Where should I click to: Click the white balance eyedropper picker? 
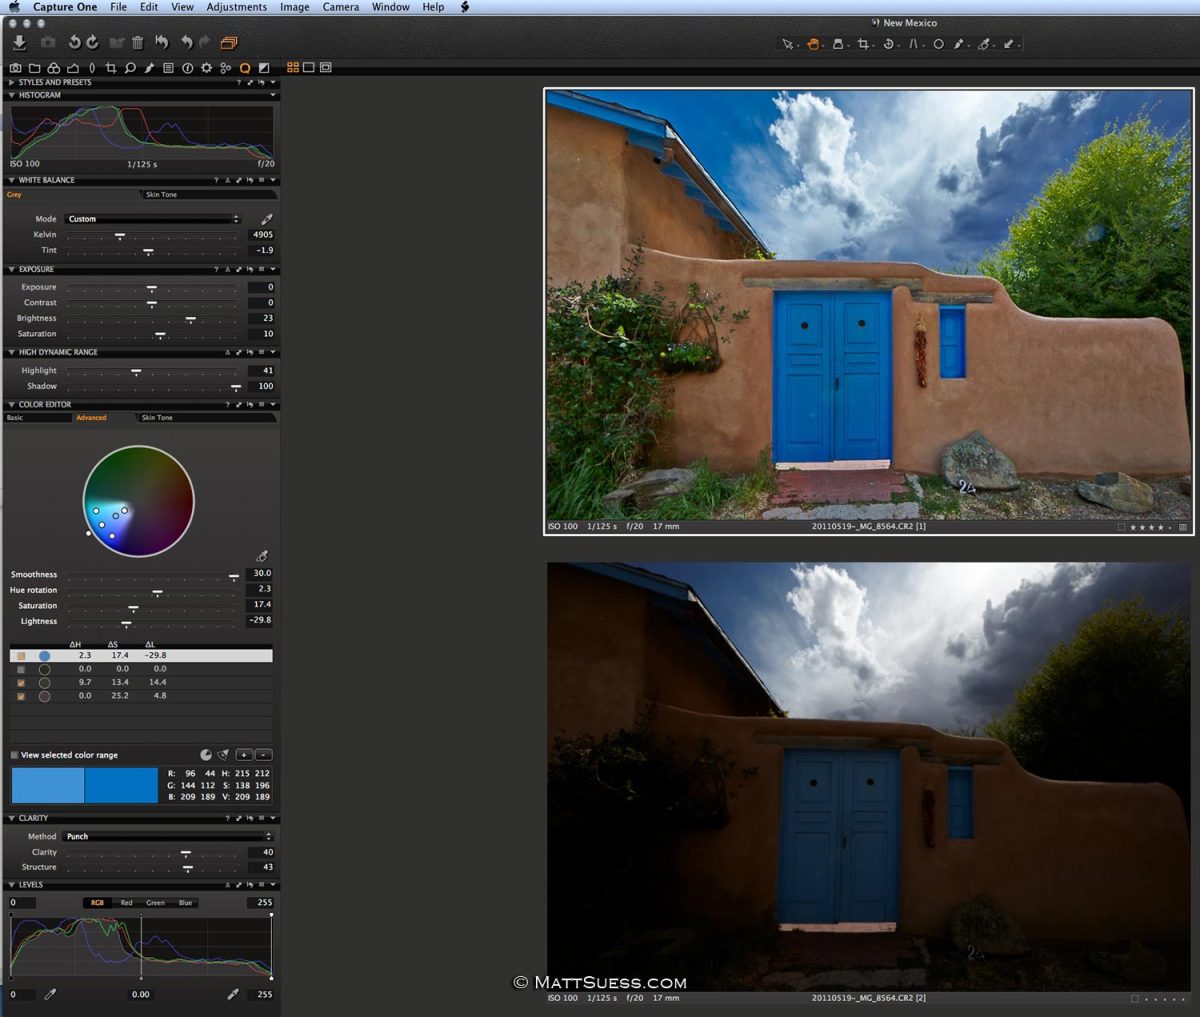pyautogui.click(x=266, y=219)
